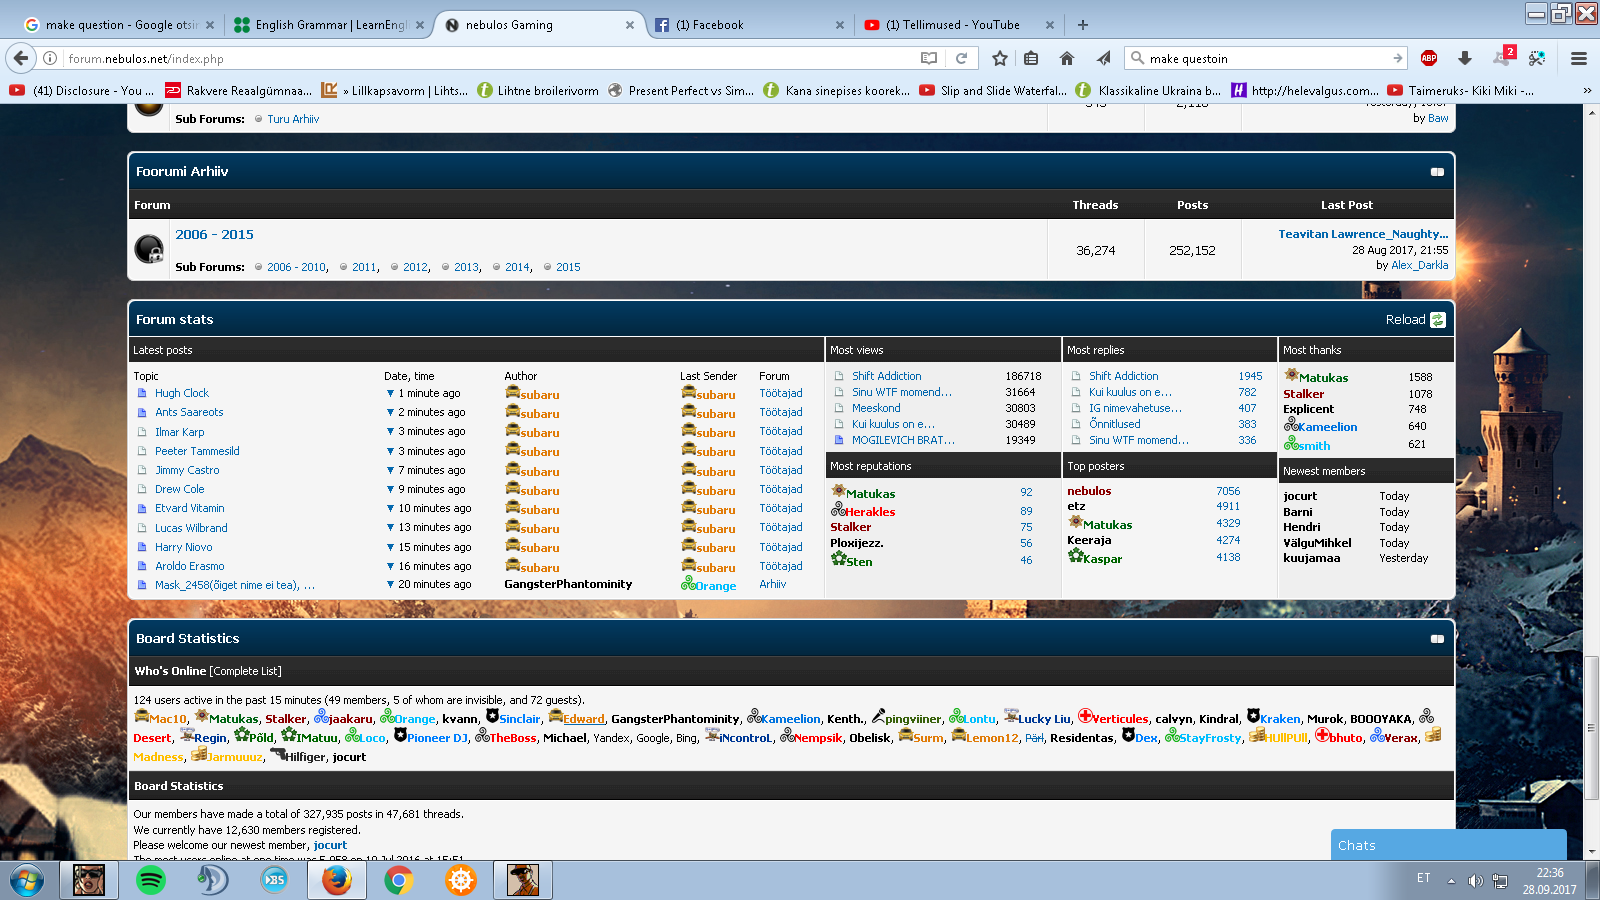Show more bookmarks with the overflow chevron
1600x900 pixels.
coord(1587,90)
